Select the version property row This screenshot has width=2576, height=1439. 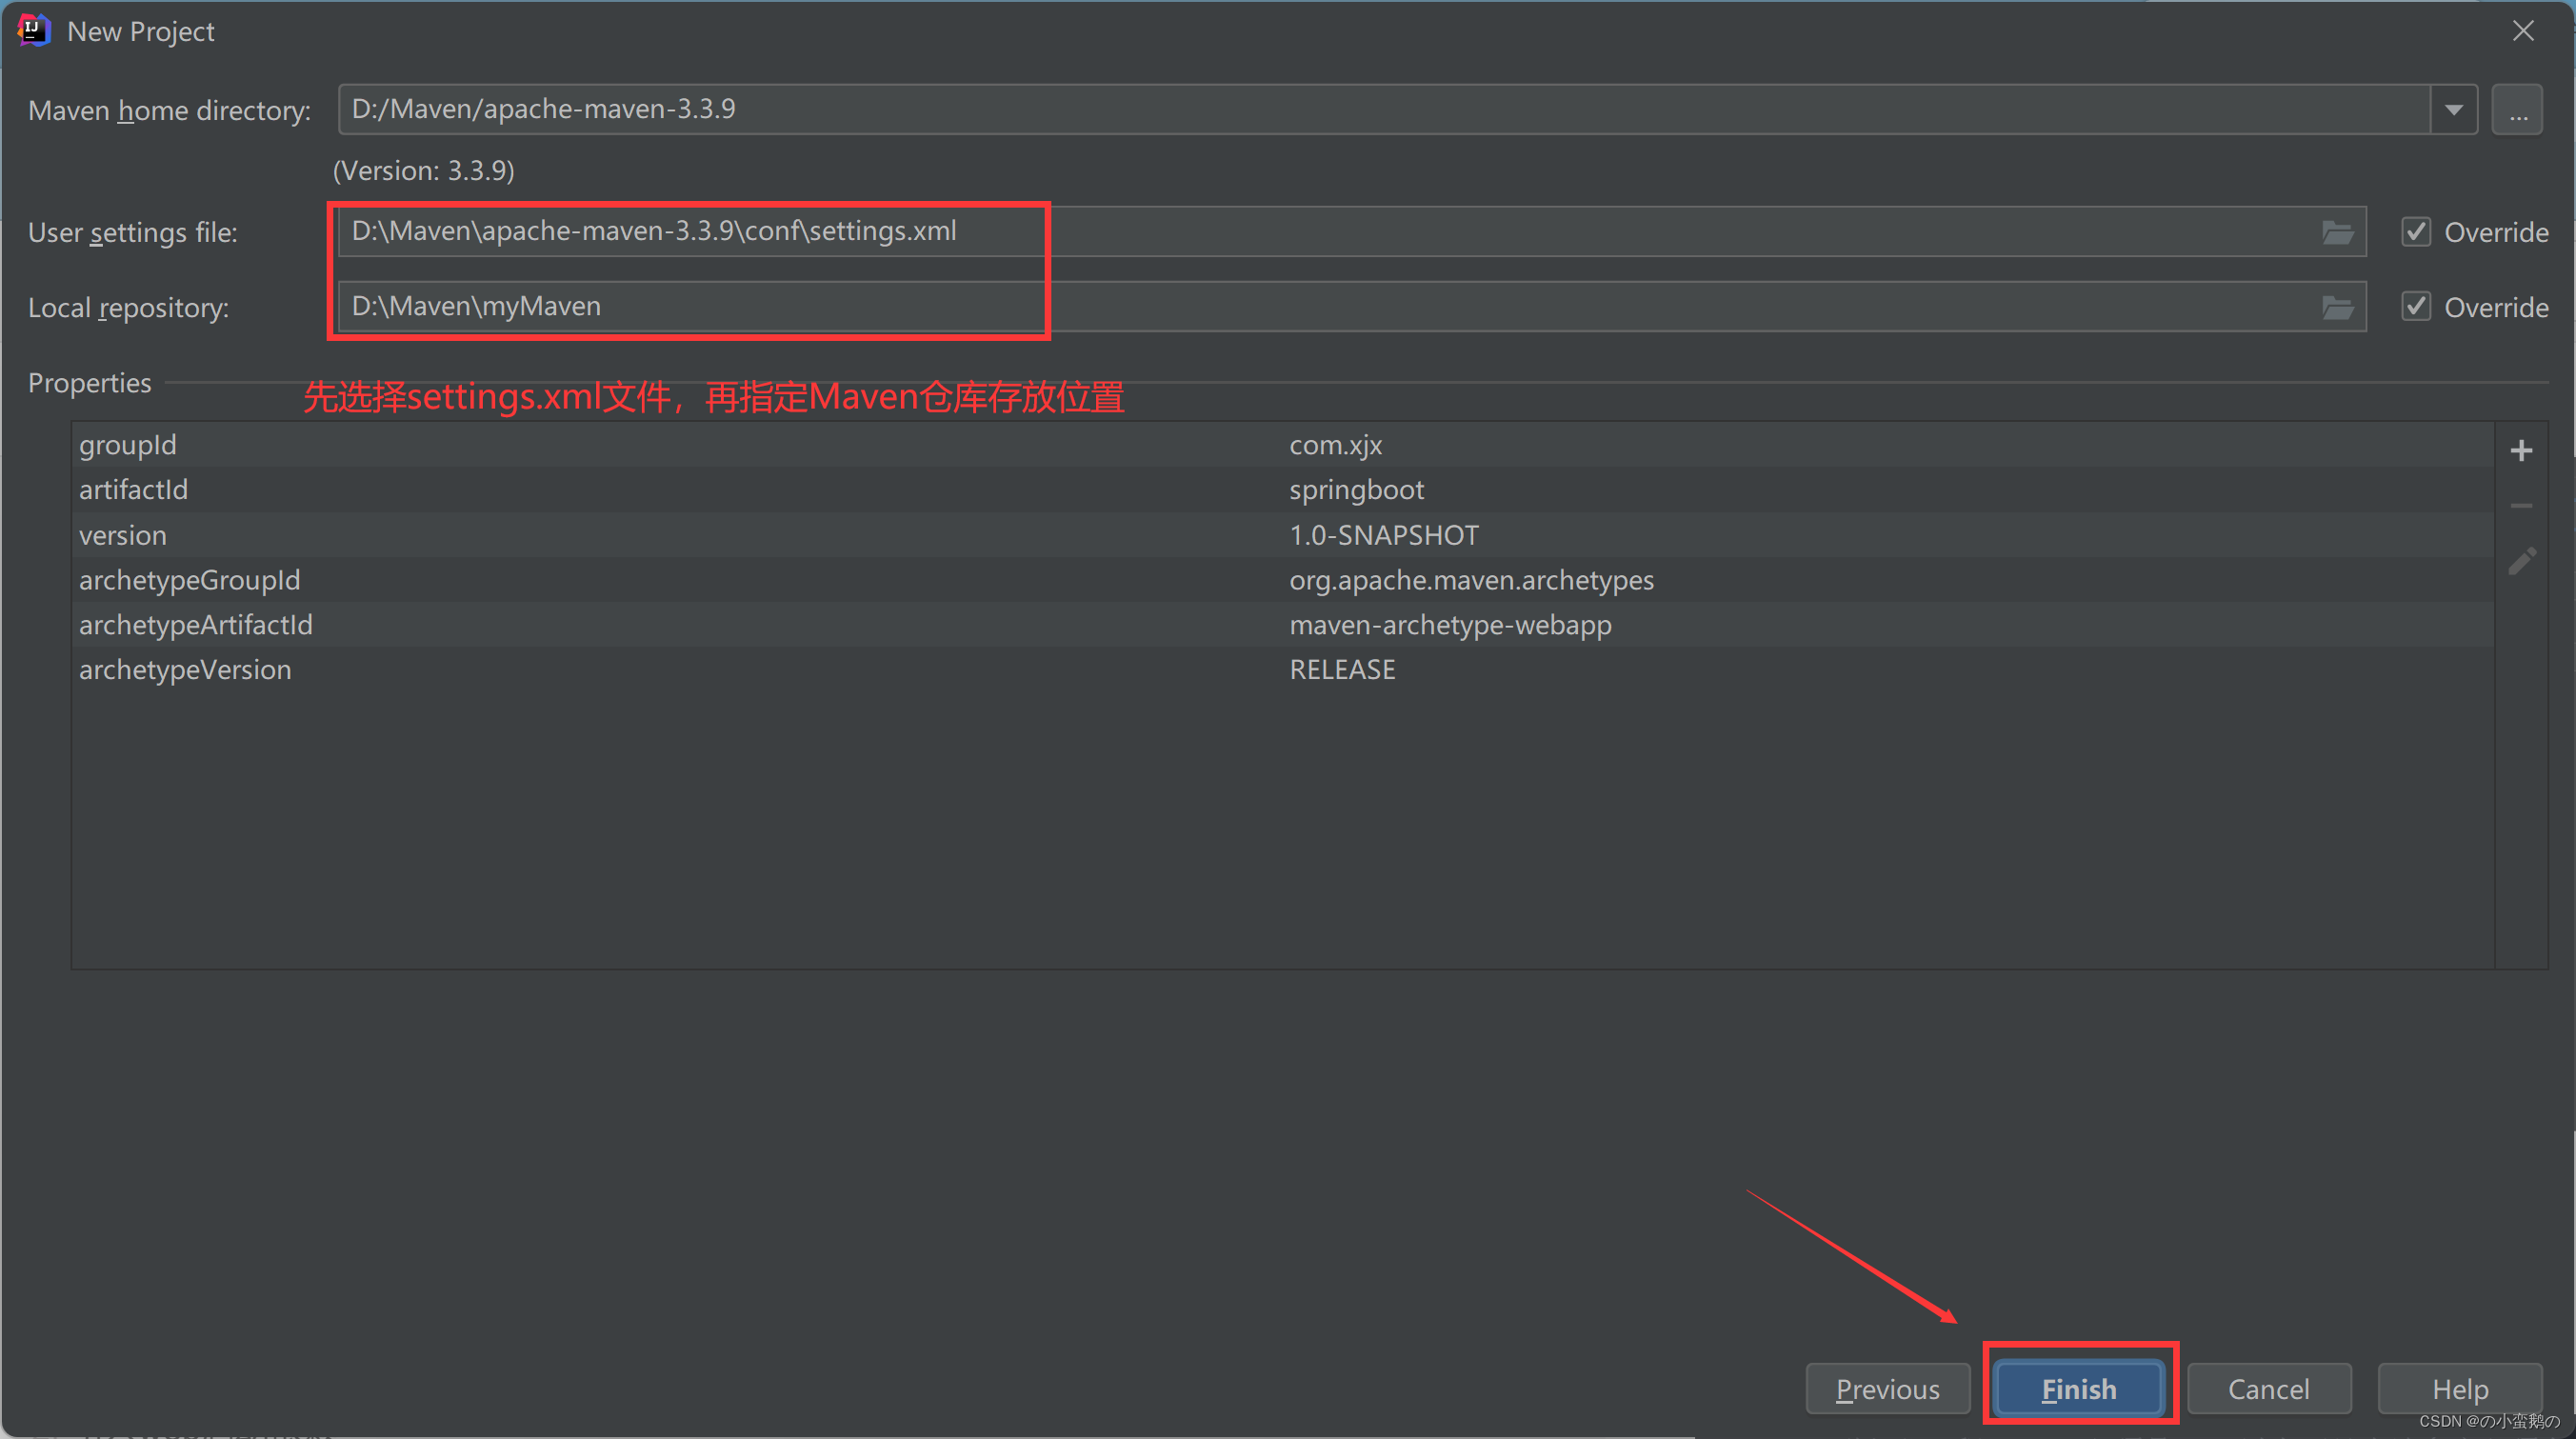tap(1283, 535)
